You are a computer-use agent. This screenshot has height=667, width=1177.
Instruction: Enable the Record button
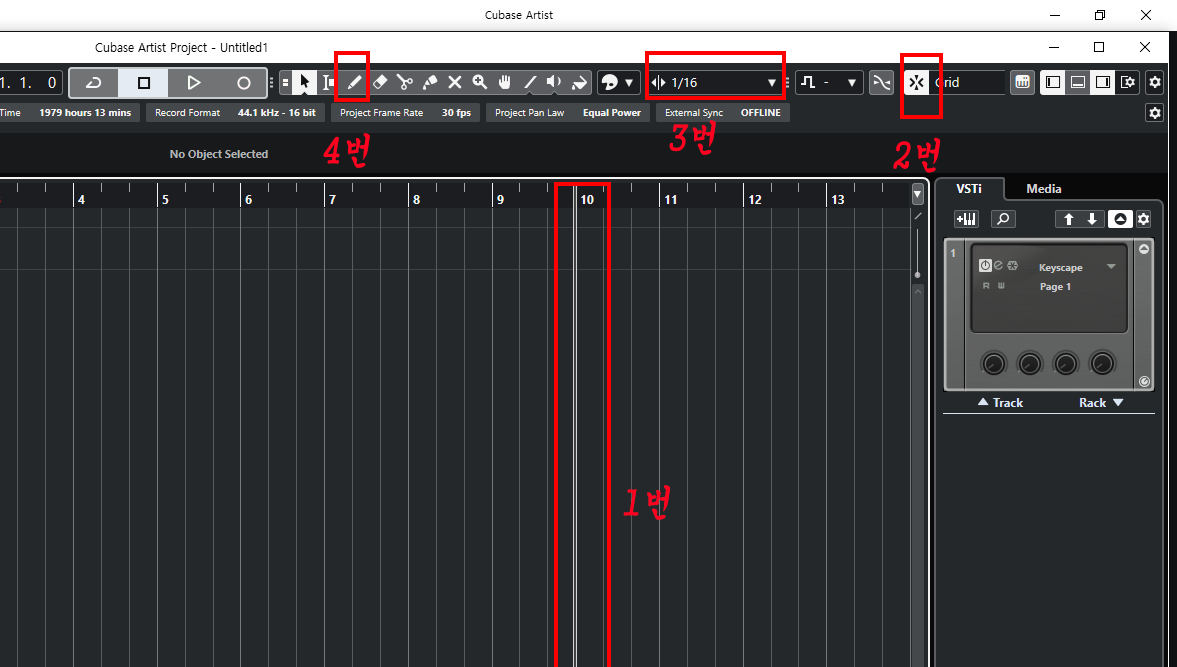(243, 83)
